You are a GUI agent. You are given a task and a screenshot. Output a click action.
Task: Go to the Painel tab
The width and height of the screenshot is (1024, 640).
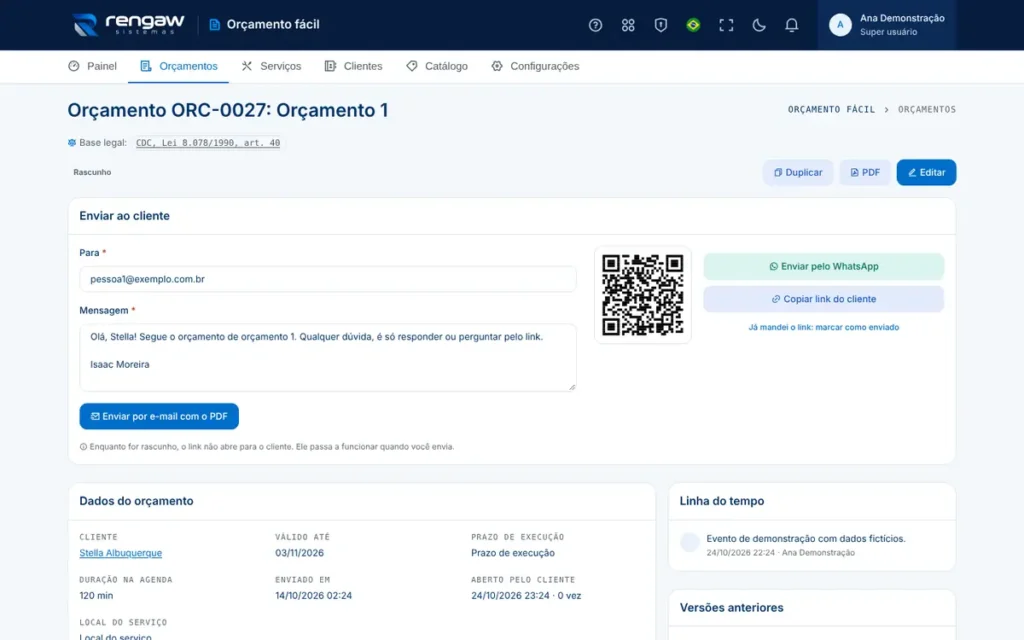pyautogui.click(x=93, y=66)
